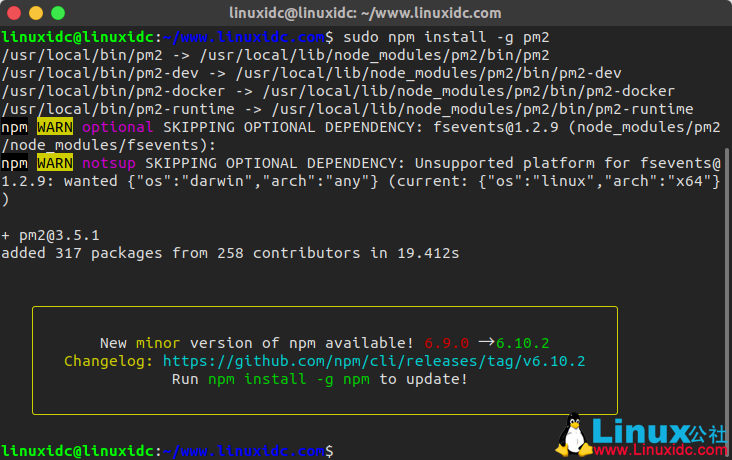Click 'fsevents@1.2.9' in the optional warning
The width and height of the screenshot is (732, 460).
[496, 127]
